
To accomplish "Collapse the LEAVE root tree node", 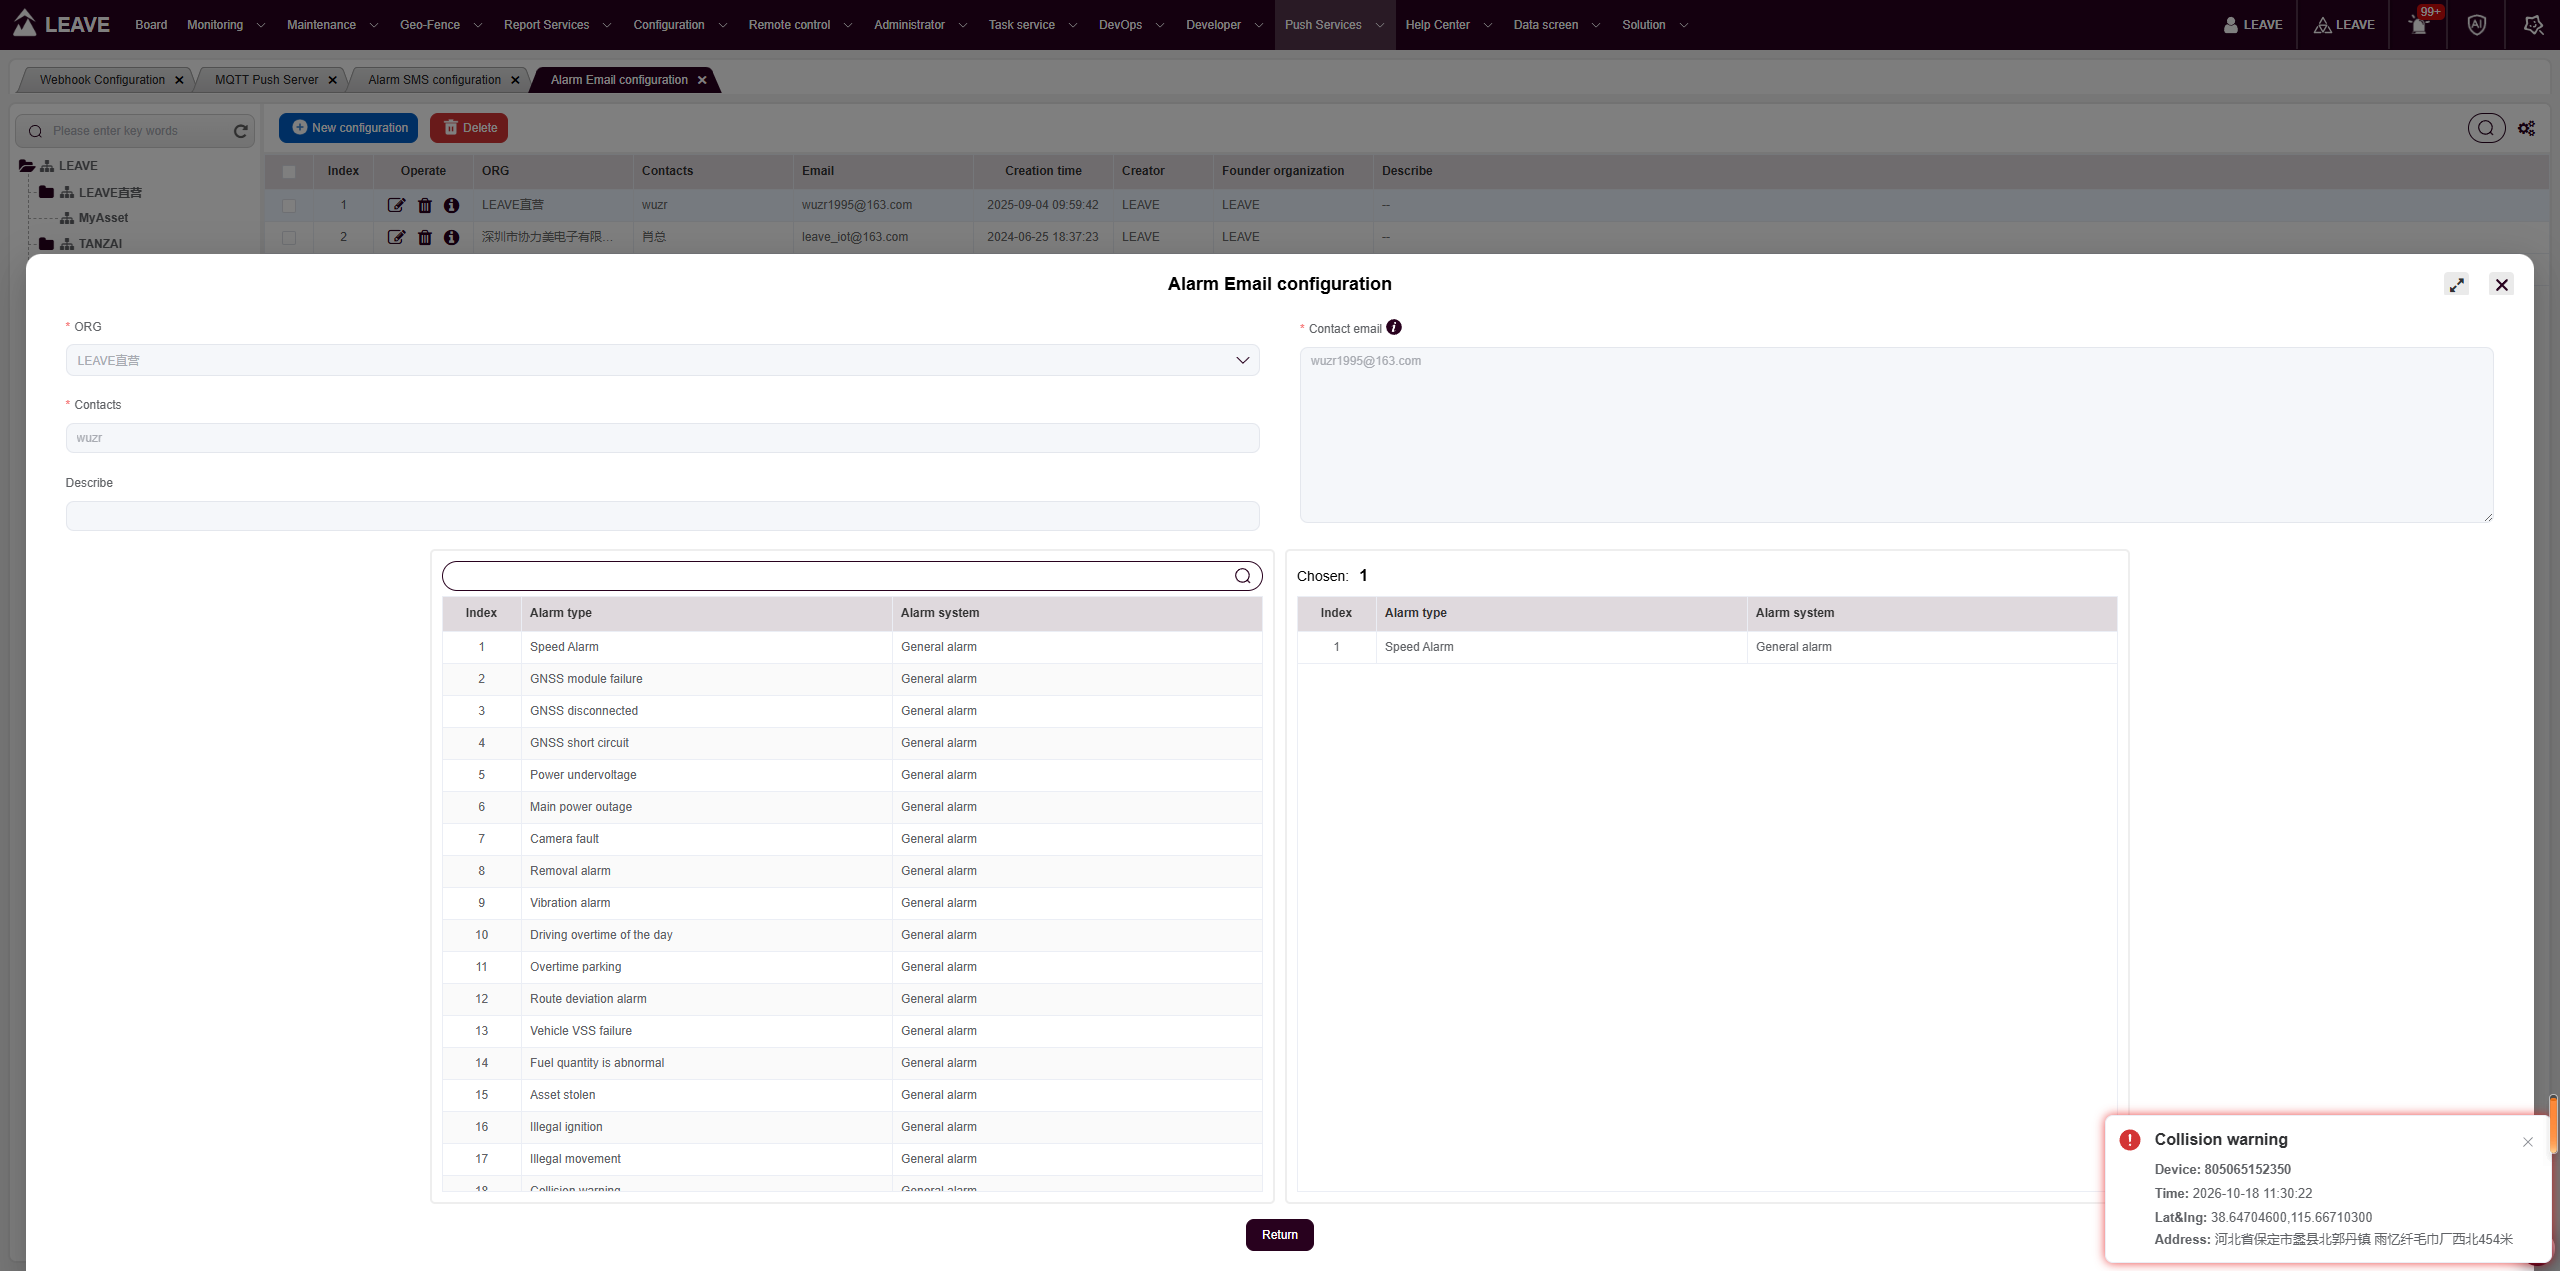I will click(27, 166).
